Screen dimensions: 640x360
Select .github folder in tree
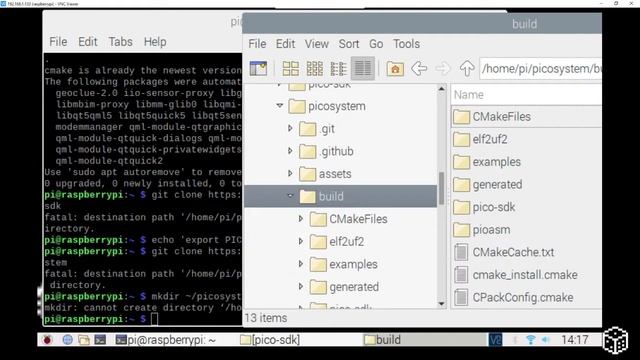pos(326,151)
